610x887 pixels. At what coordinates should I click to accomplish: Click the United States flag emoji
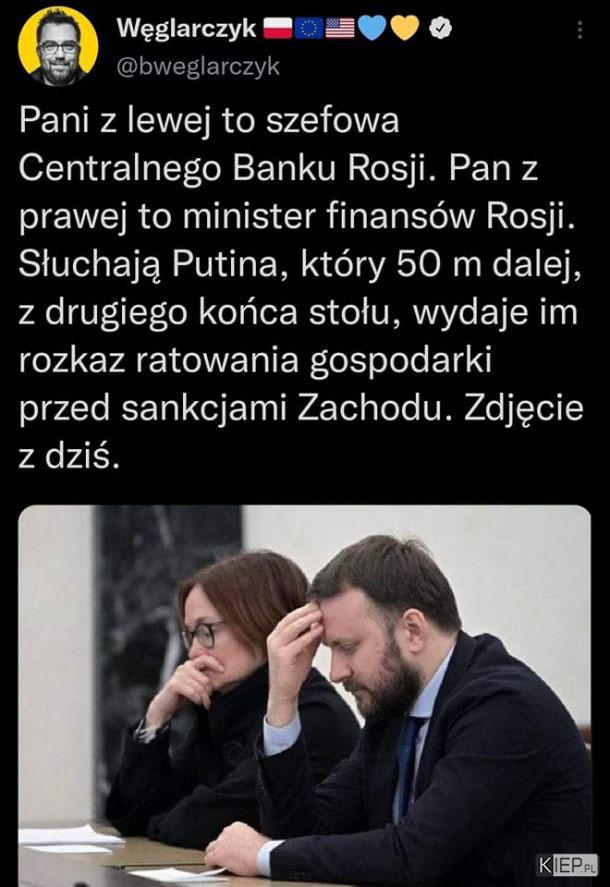(340, 28)
